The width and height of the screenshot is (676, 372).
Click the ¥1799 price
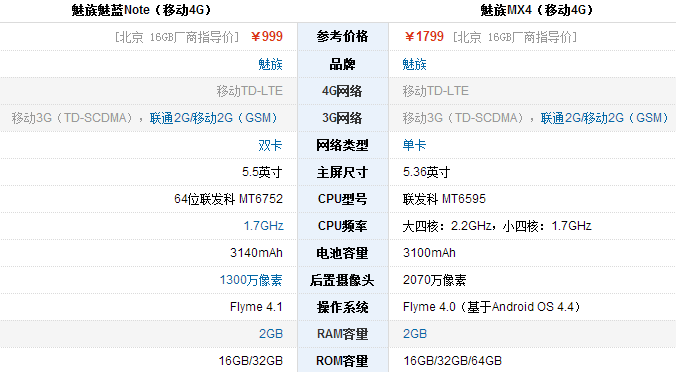click(424, 37)
